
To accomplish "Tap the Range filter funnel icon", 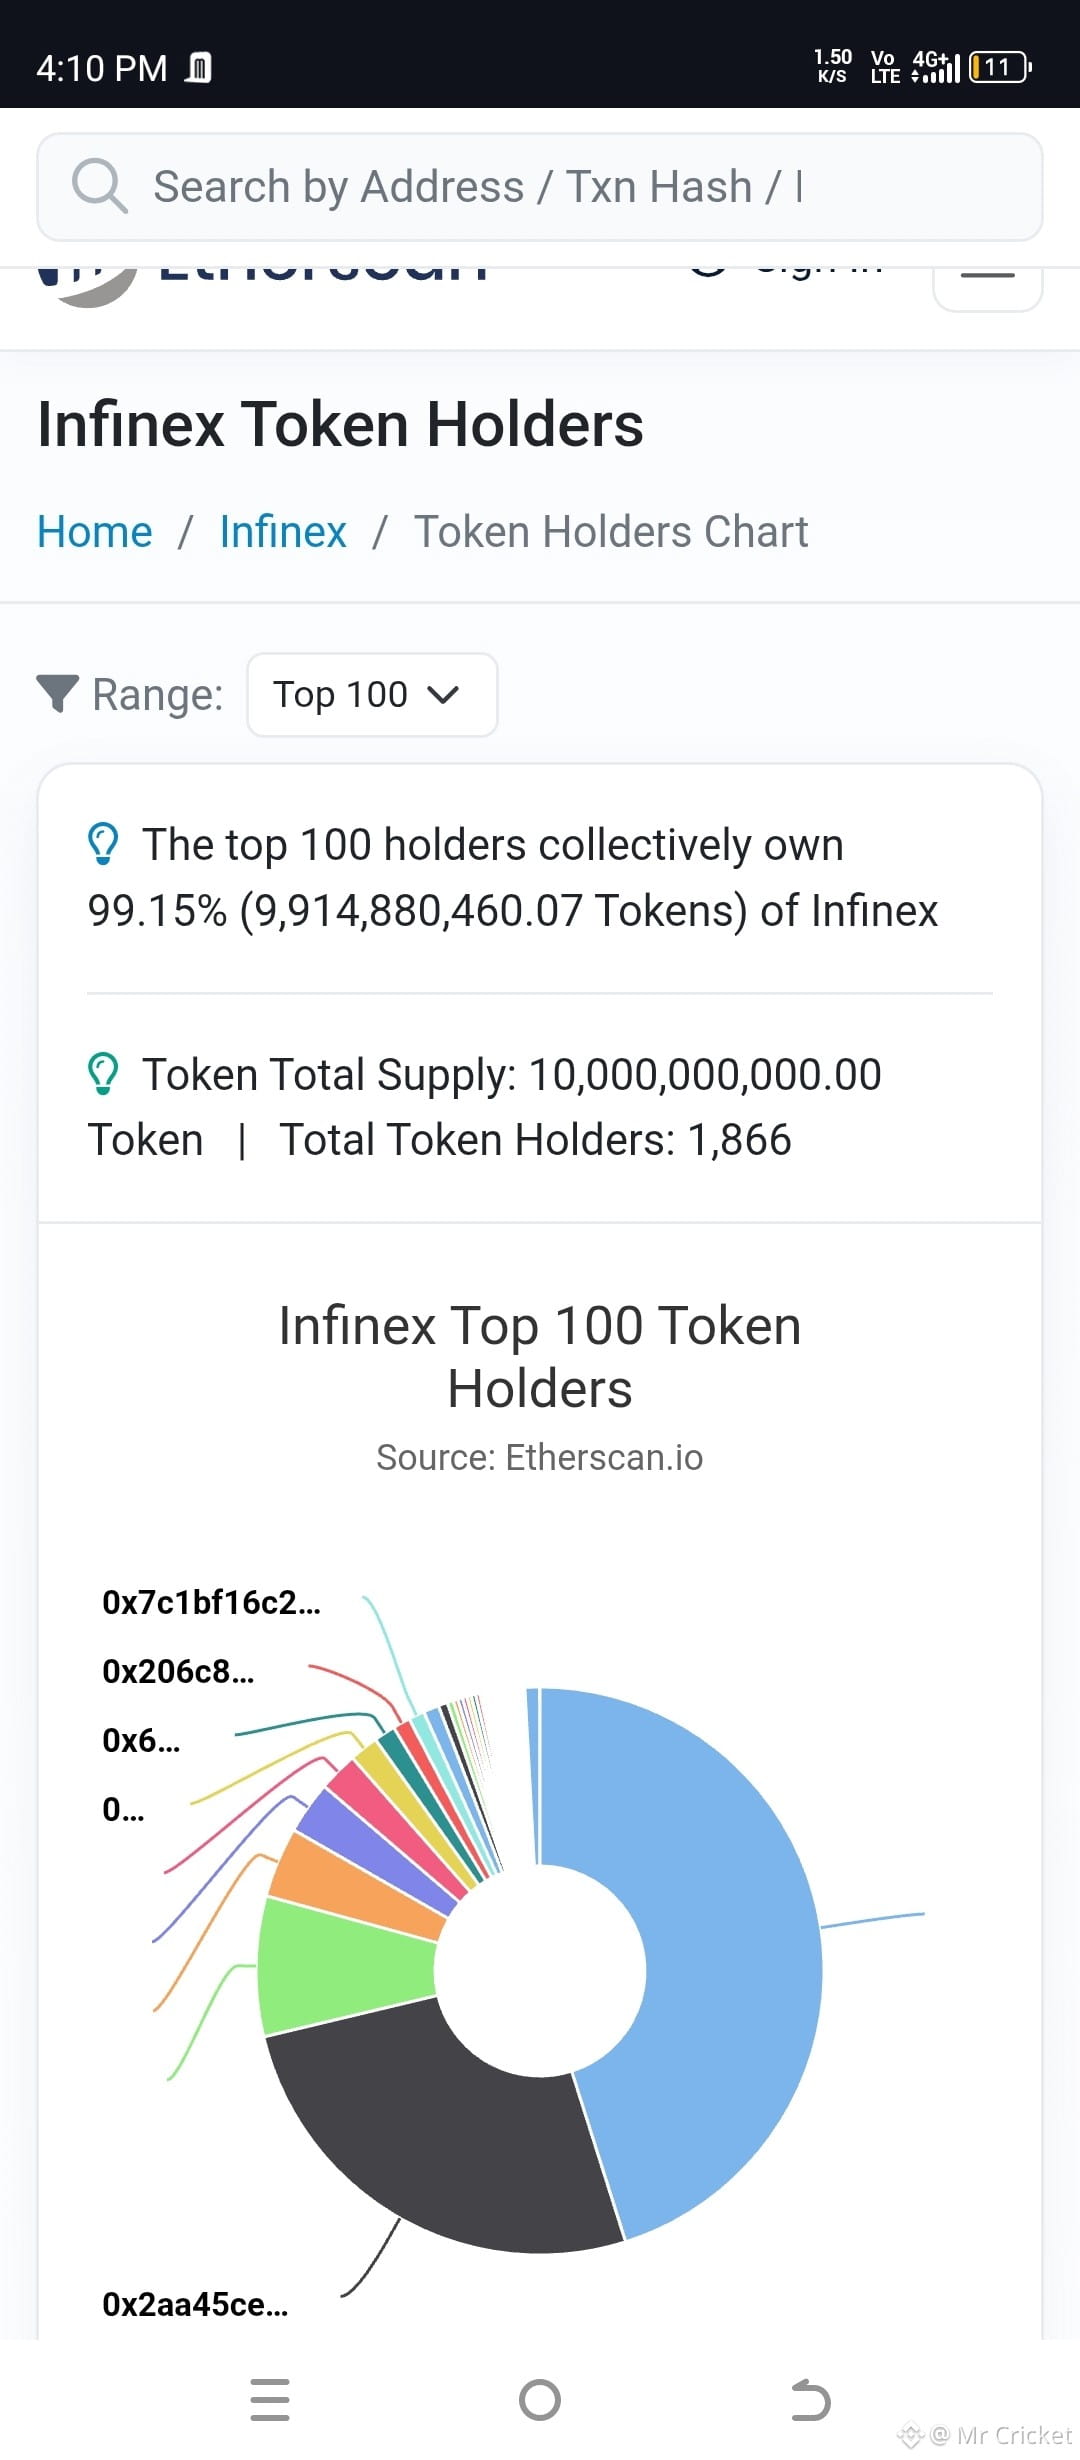I will point(57,693).
